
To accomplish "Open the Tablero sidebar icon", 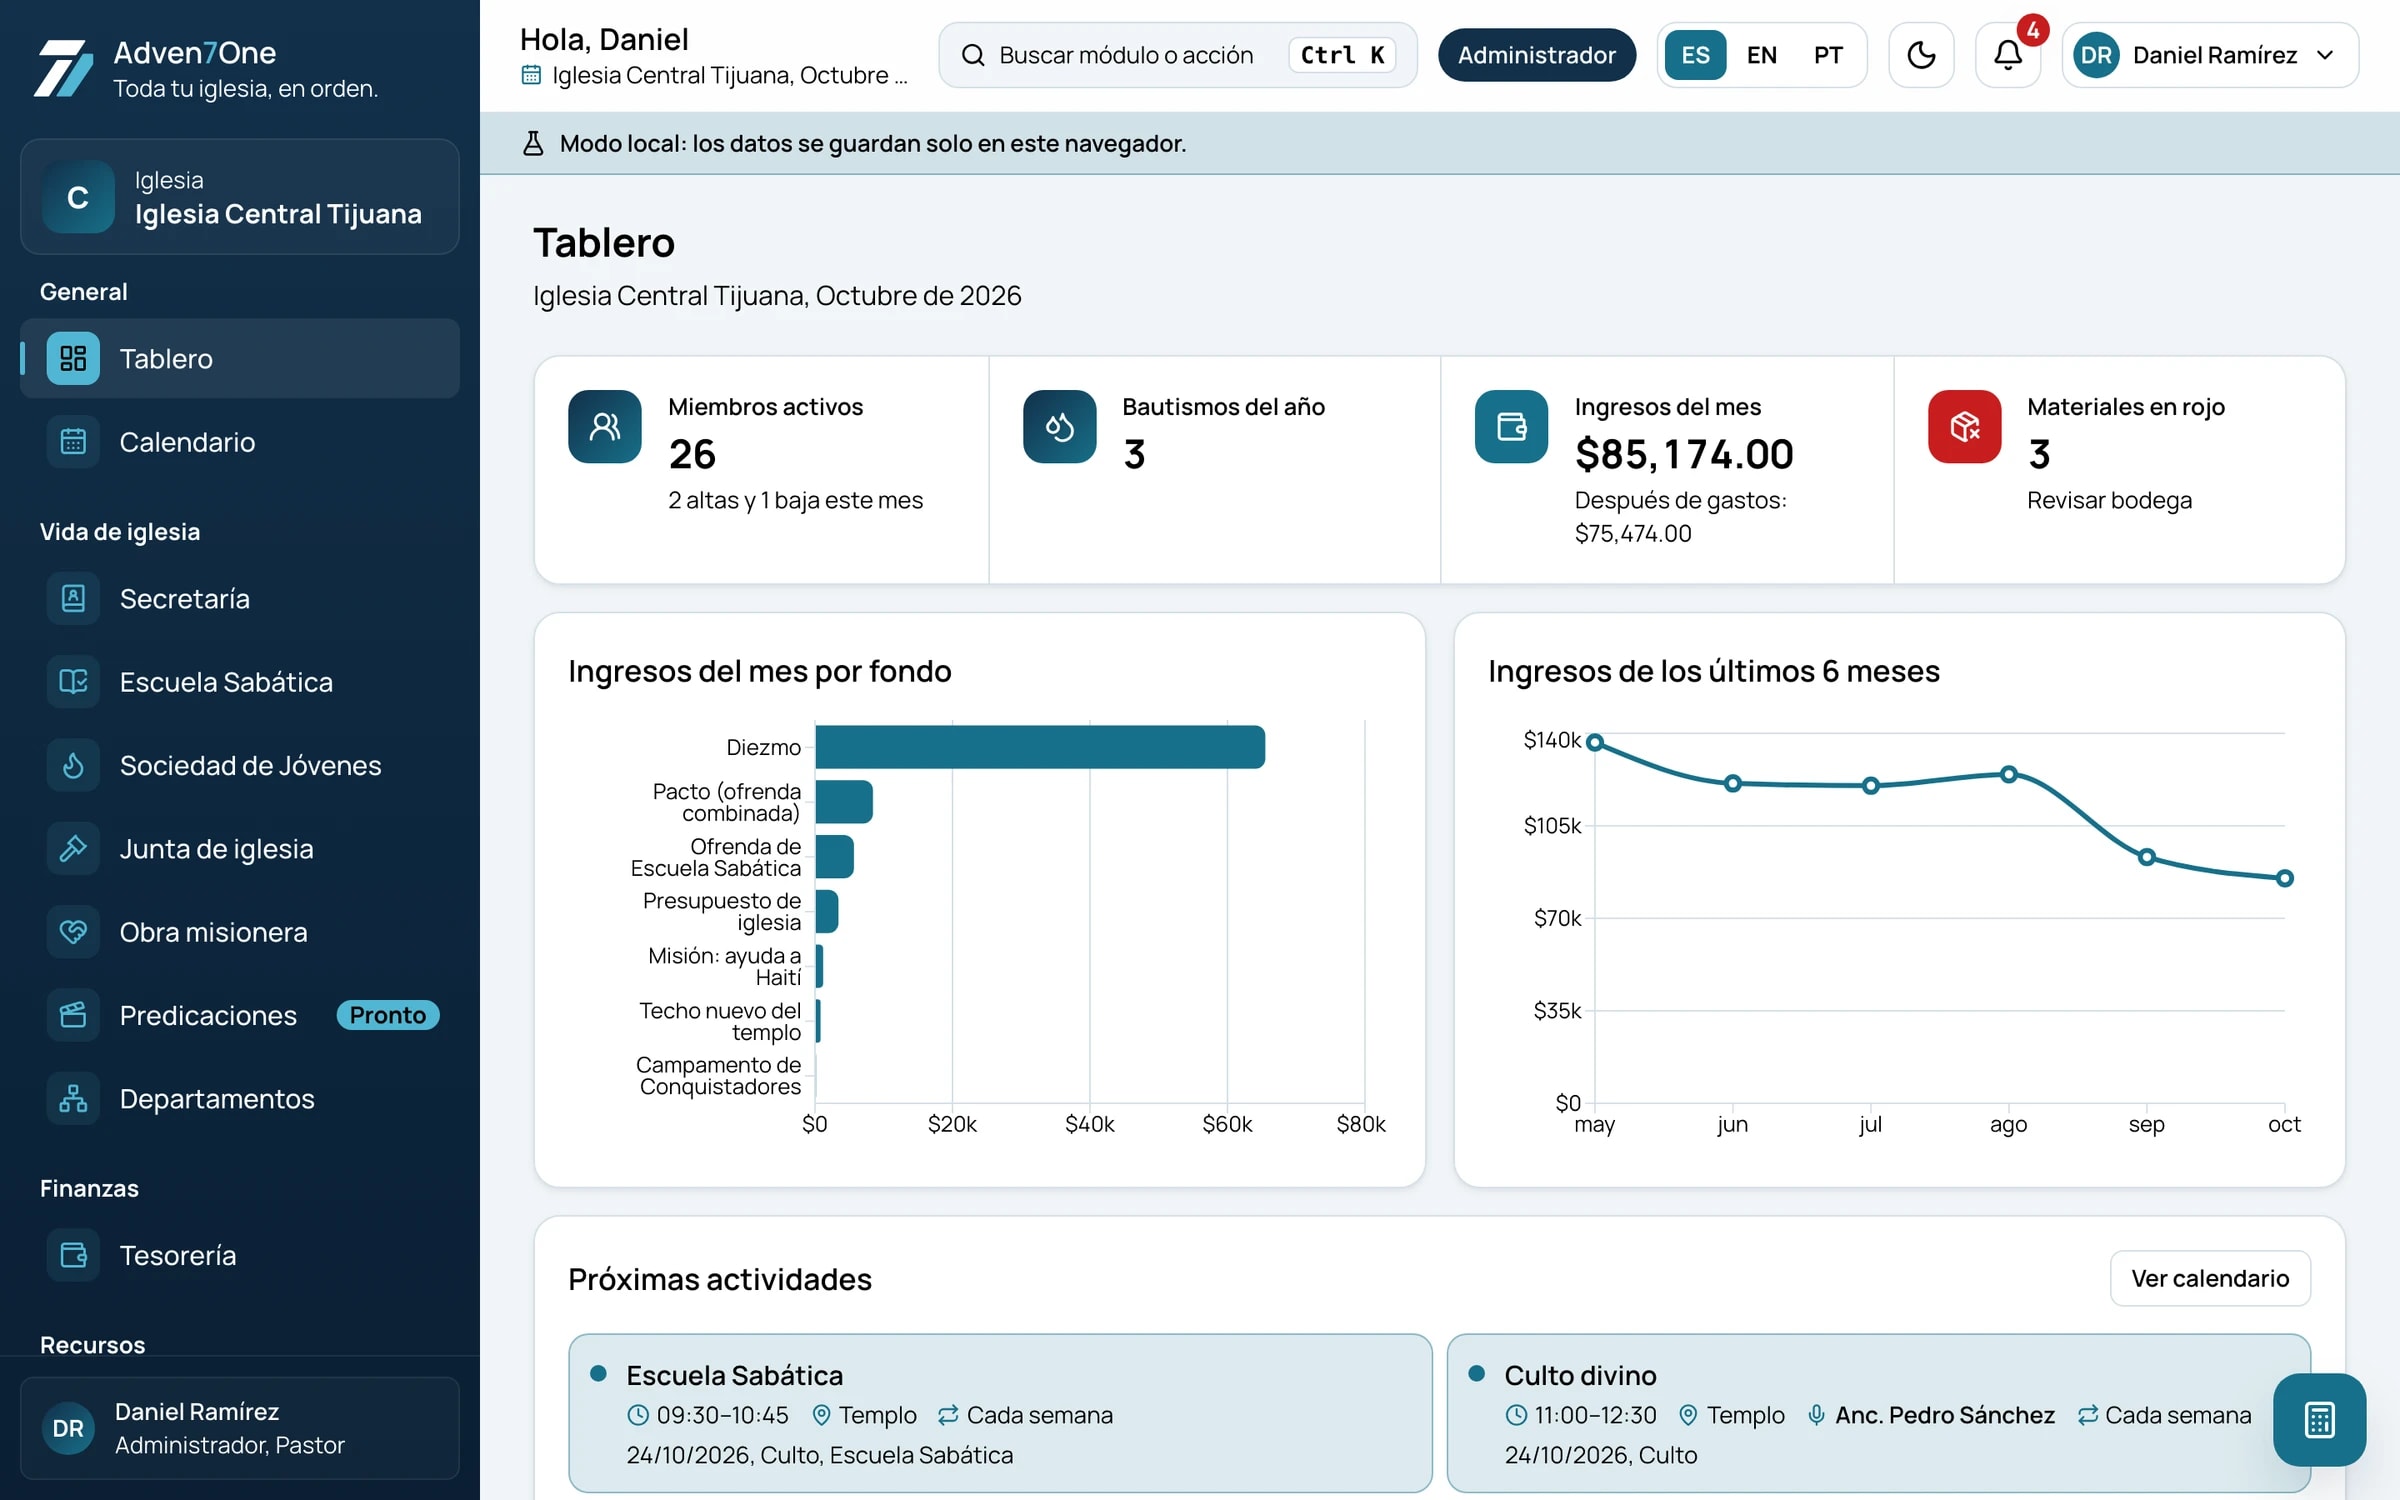I will pyautogui.click(x=73, y=358).
